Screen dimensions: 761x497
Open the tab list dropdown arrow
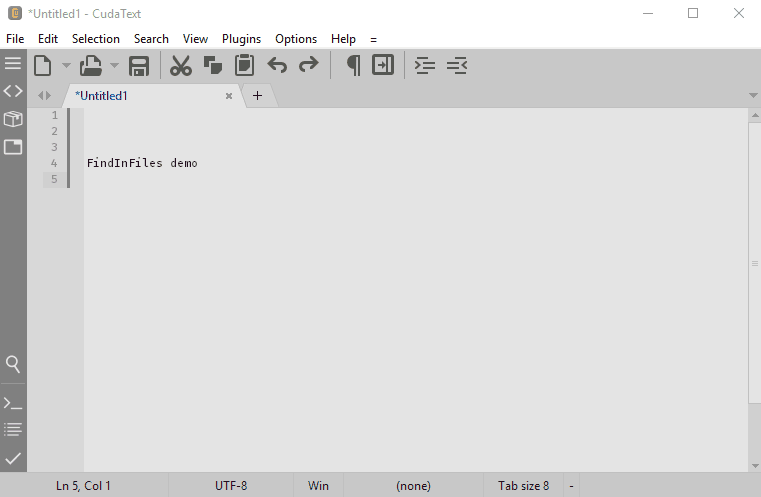coord(753,96)
